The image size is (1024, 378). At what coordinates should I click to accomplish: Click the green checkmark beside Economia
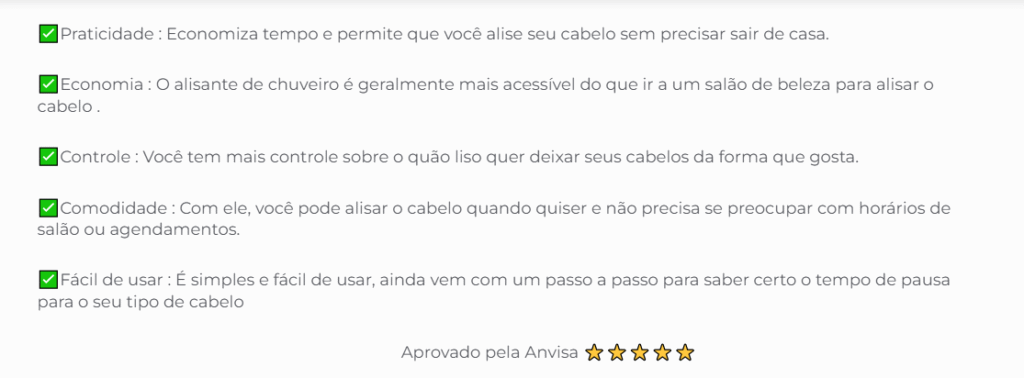point(48,85)
